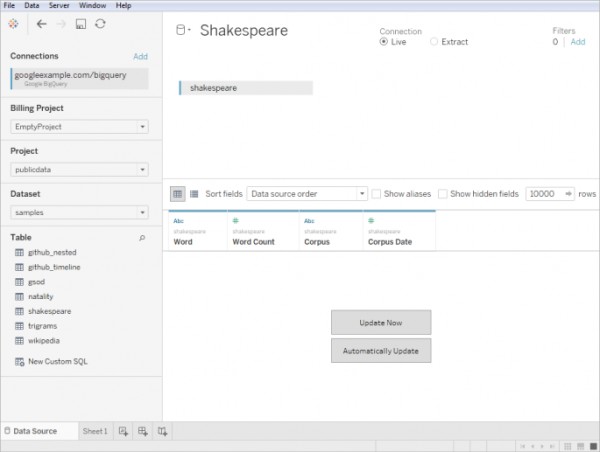Click the Update Now button
The image size is (600, 452).
click(381, 323)
